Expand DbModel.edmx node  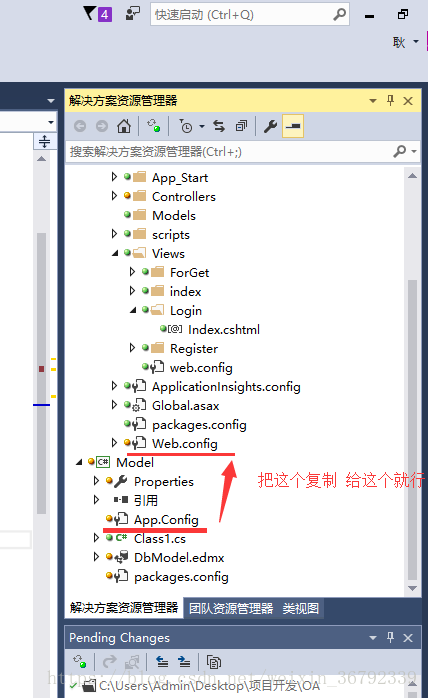coord(96,556)
